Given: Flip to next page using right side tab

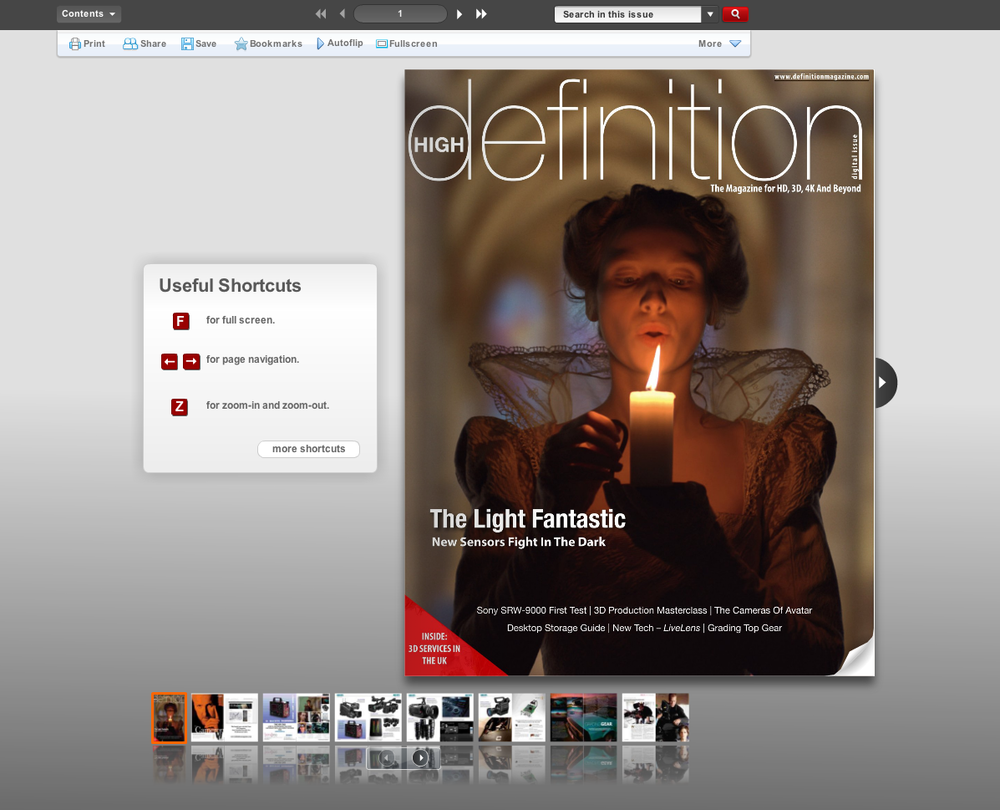Looking at the screenshot, I should click(x=884, y=382).
